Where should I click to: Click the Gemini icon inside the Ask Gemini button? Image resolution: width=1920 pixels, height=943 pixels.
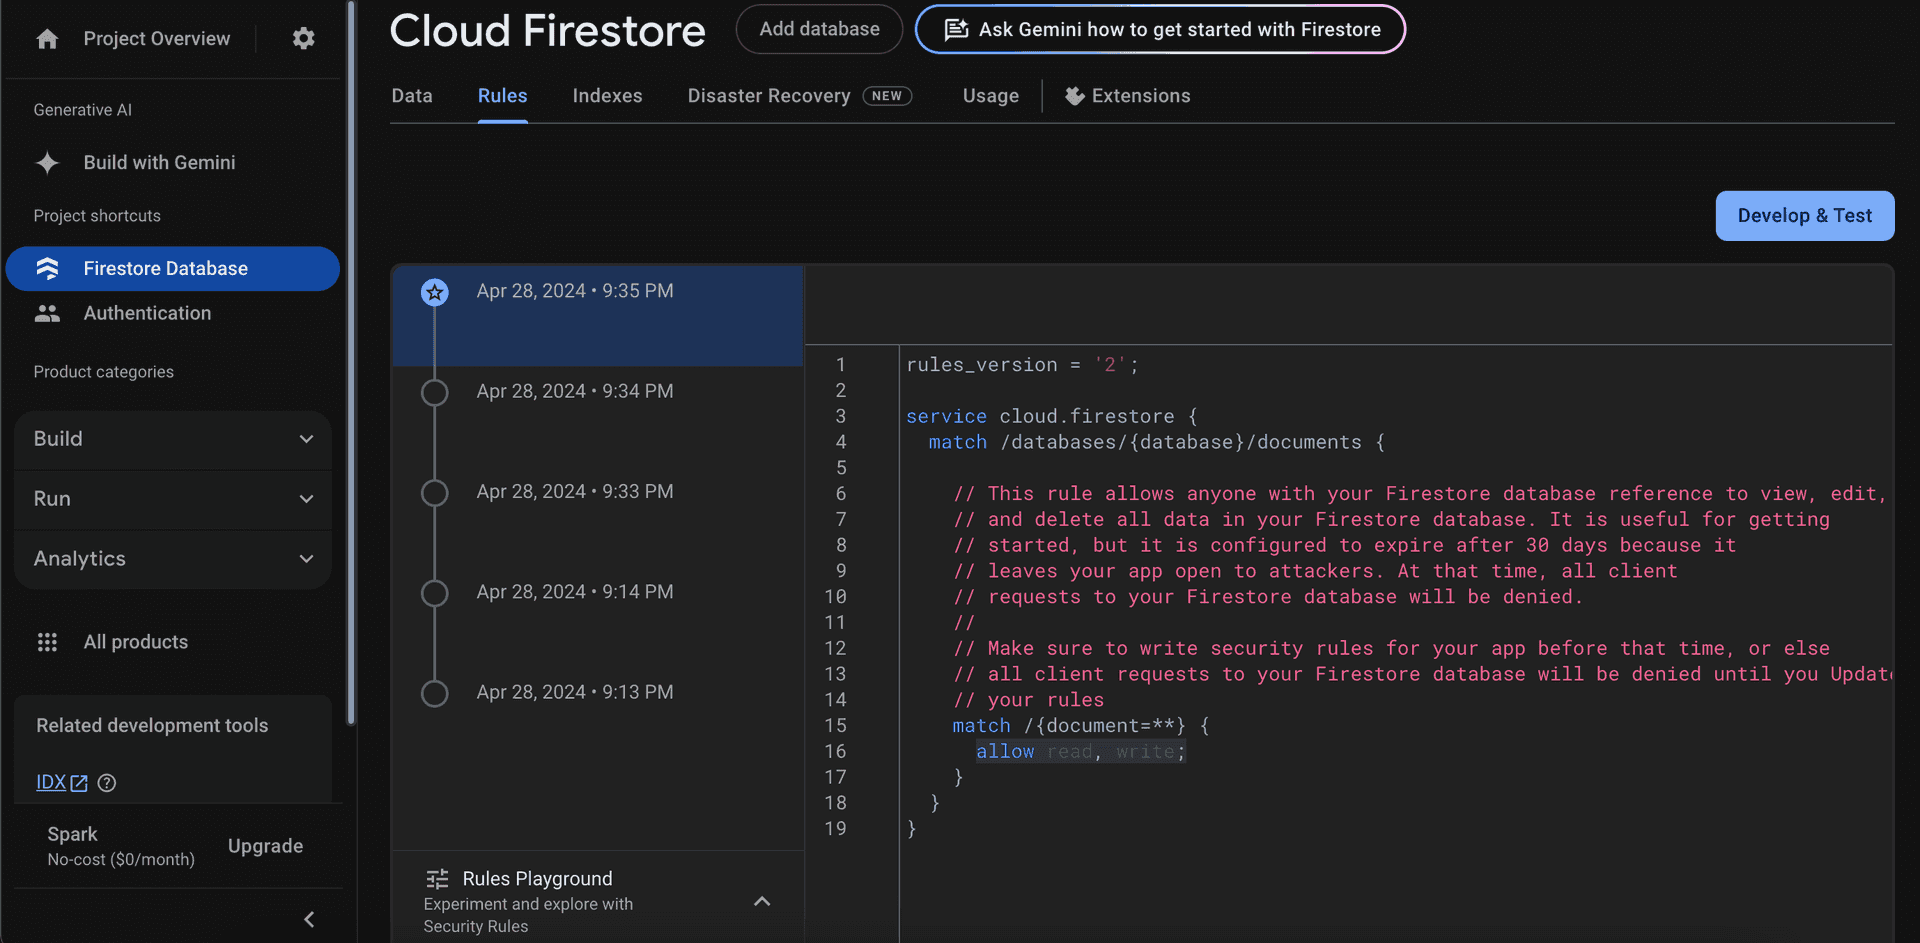956,29
